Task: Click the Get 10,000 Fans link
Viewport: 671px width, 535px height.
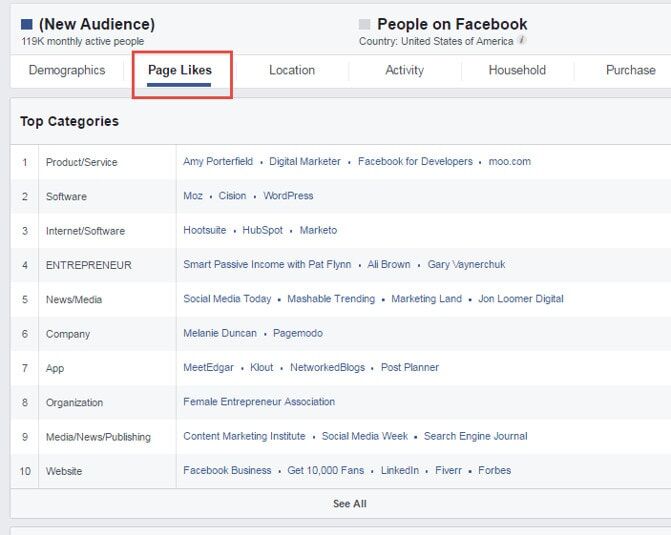Action: click(x=325, y=470)
